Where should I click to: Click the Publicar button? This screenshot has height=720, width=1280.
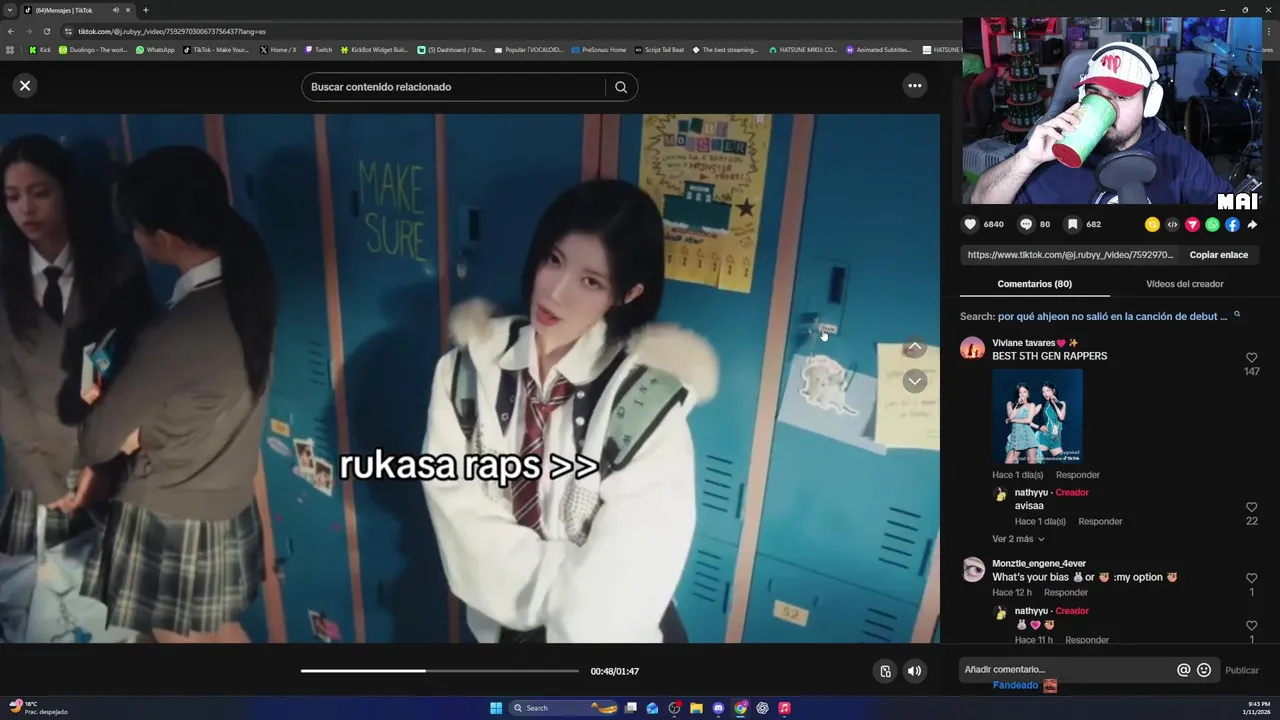coord(1242,670)
